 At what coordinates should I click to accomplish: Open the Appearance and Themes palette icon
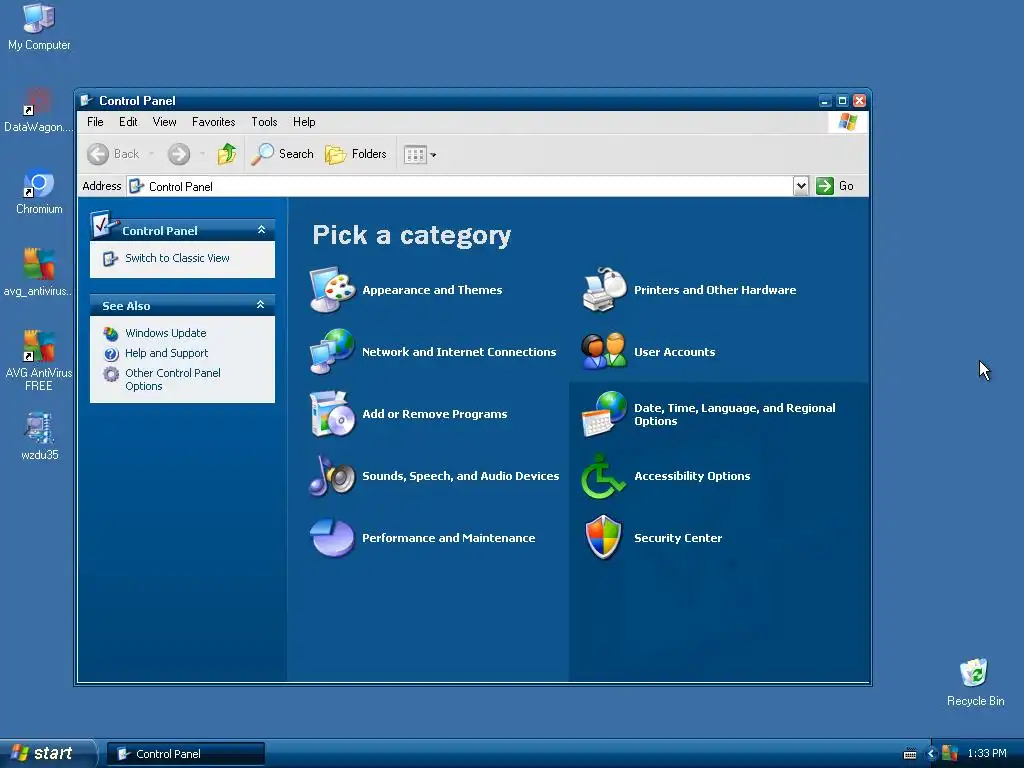(332, 289)
